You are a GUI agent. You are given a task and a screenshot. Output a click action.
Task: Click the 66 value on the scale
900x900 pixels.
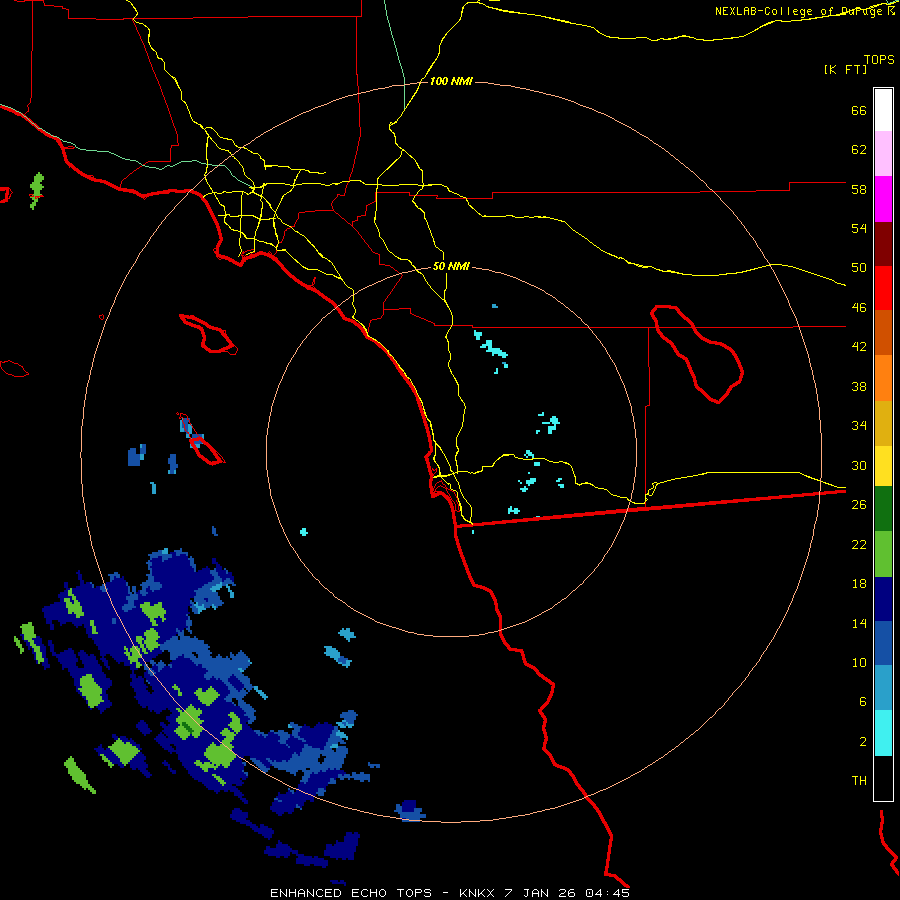tap(859, 110)
